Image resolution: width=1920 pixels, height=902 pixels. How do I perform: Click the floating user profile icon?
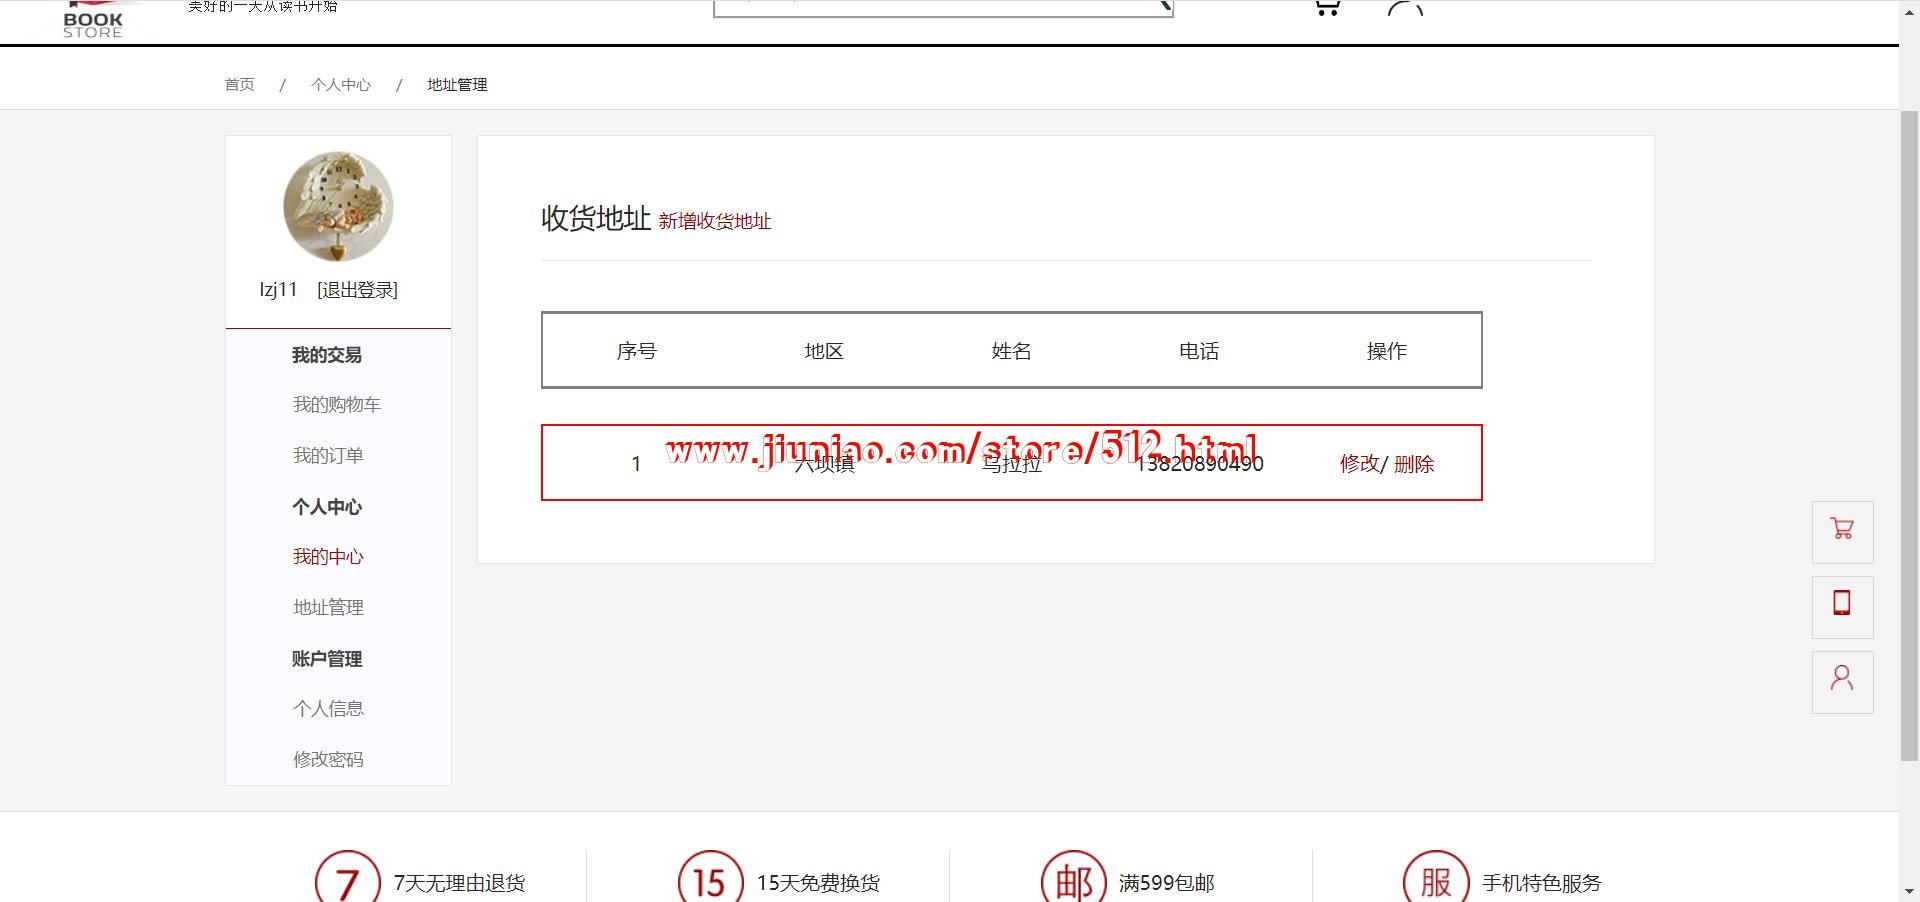pyautogui.click(x=1842, y=681)
